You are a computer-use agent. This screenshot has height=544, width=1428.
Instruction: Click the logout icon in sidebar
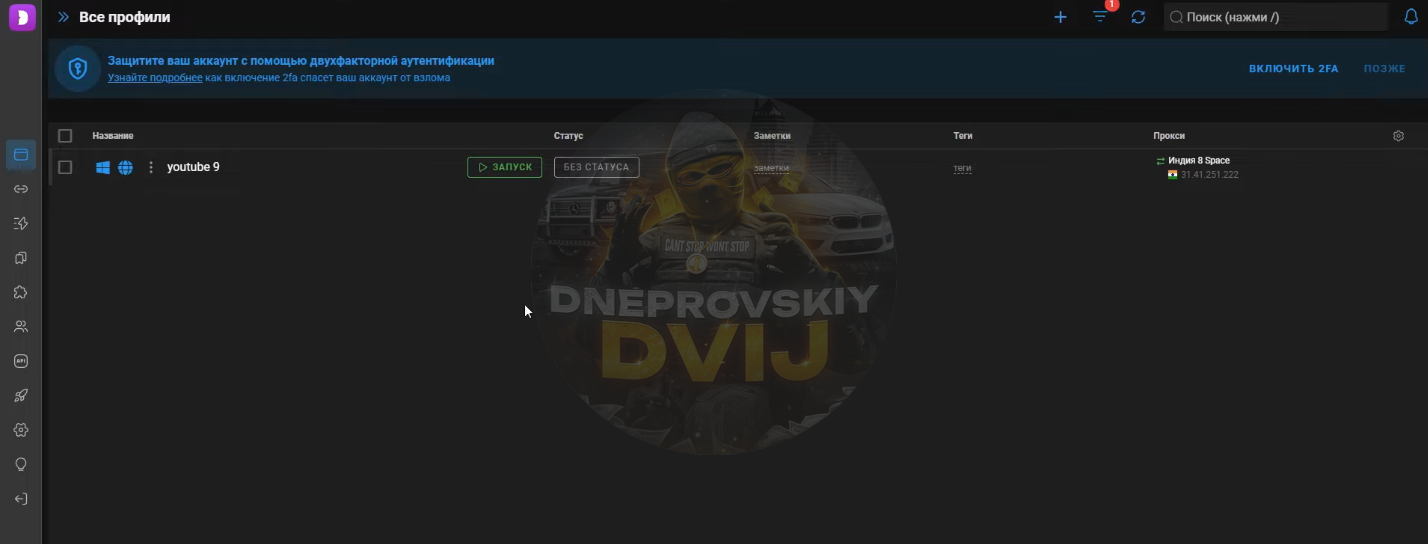[21, 499]
